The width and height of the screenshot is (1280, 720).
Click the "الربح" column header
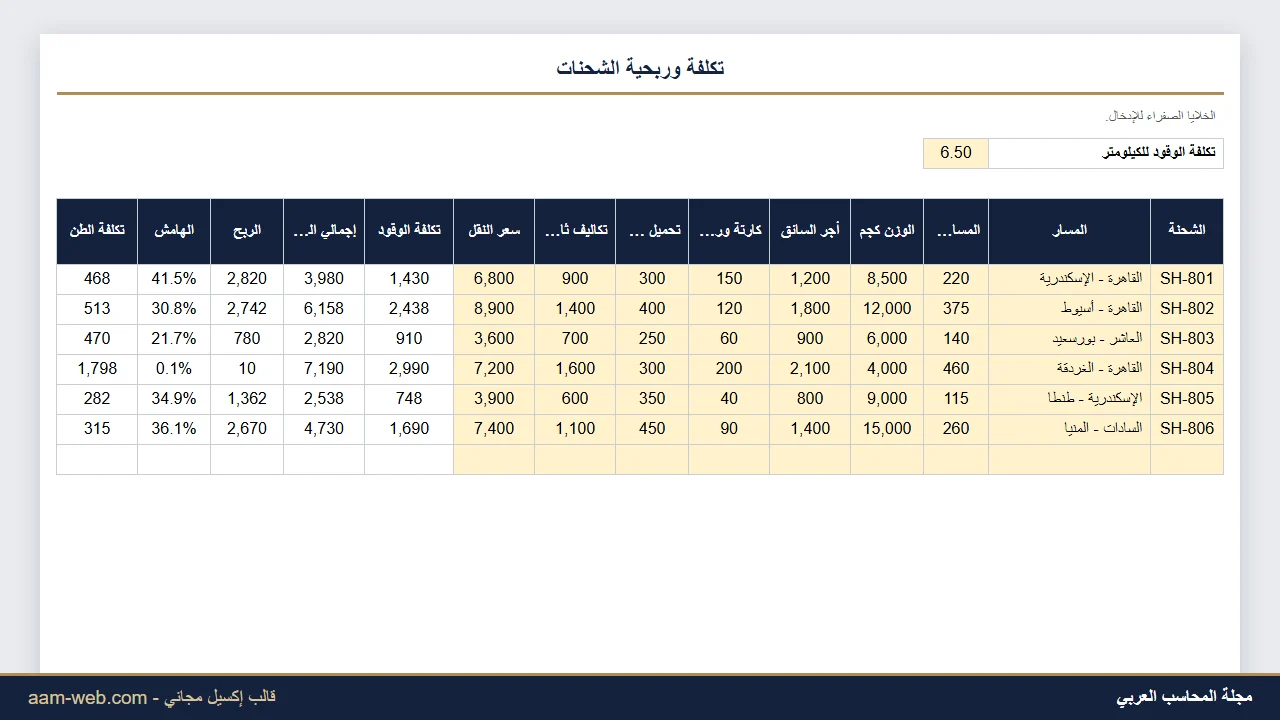tap(247, 231)
